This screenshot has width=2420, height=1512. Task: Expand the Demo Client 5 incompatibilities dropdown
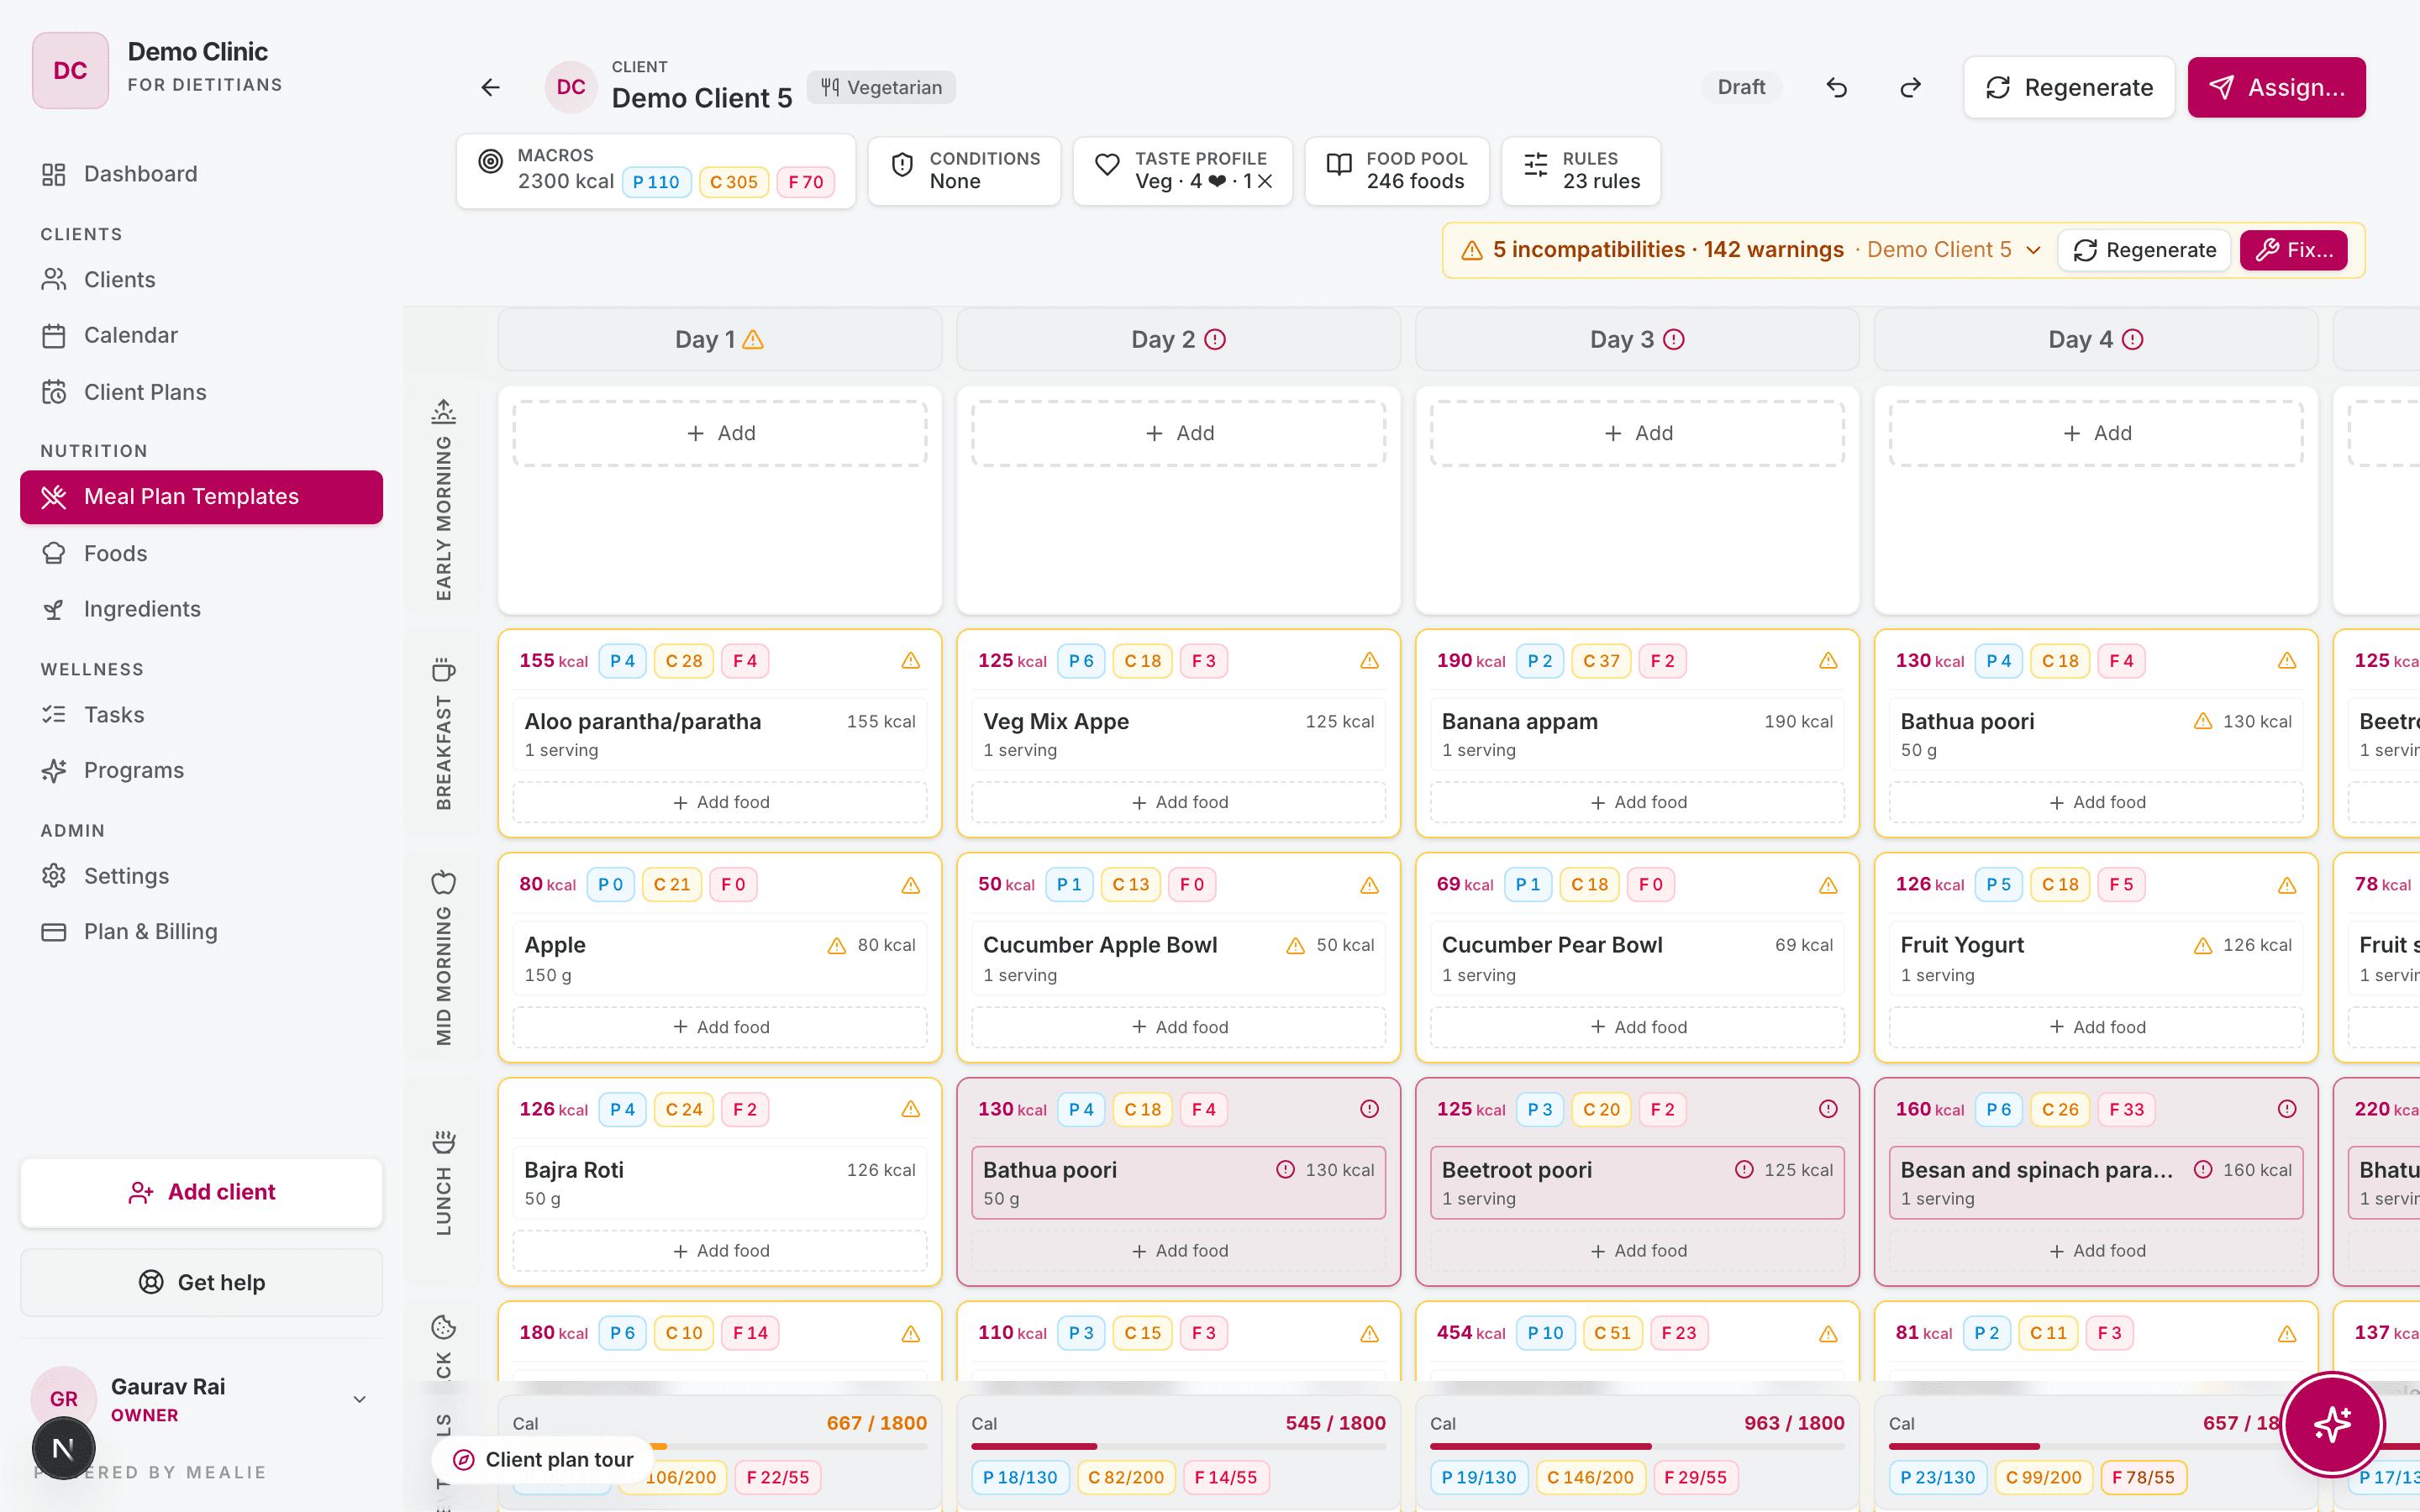[x=2033, y=250]
